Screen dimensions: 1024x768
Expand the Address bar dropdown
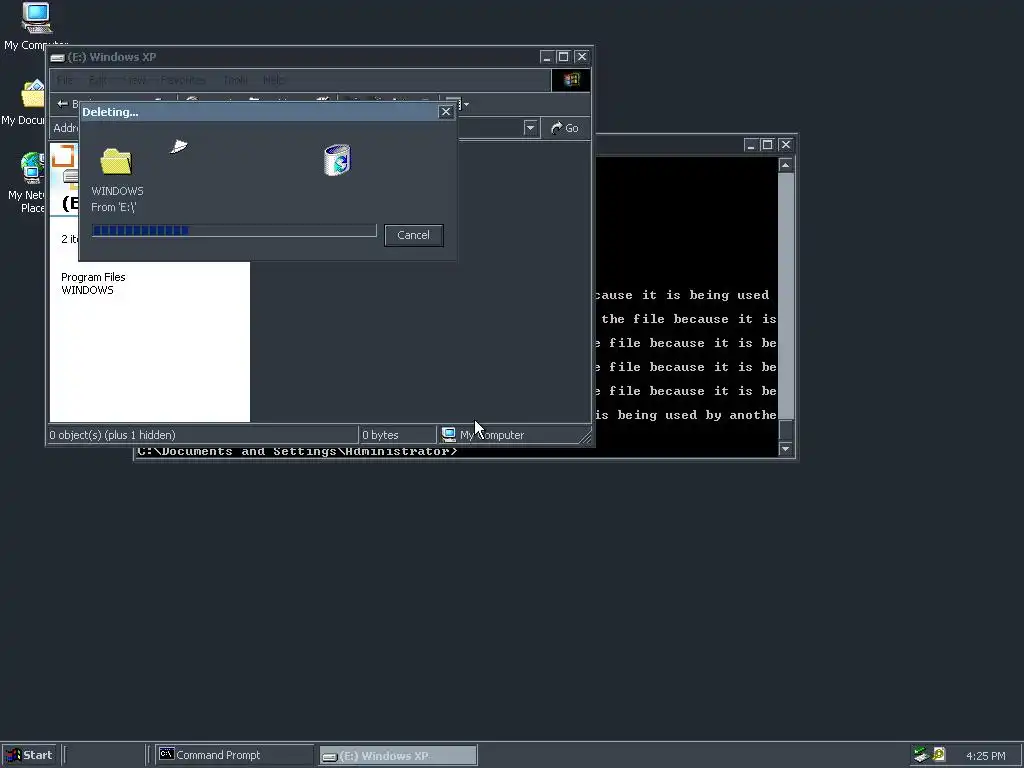[530, 128]
